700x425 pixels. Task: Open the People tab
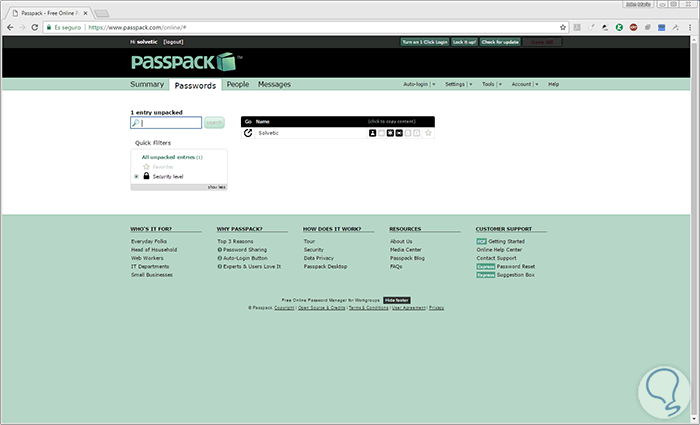coord(238,84)
